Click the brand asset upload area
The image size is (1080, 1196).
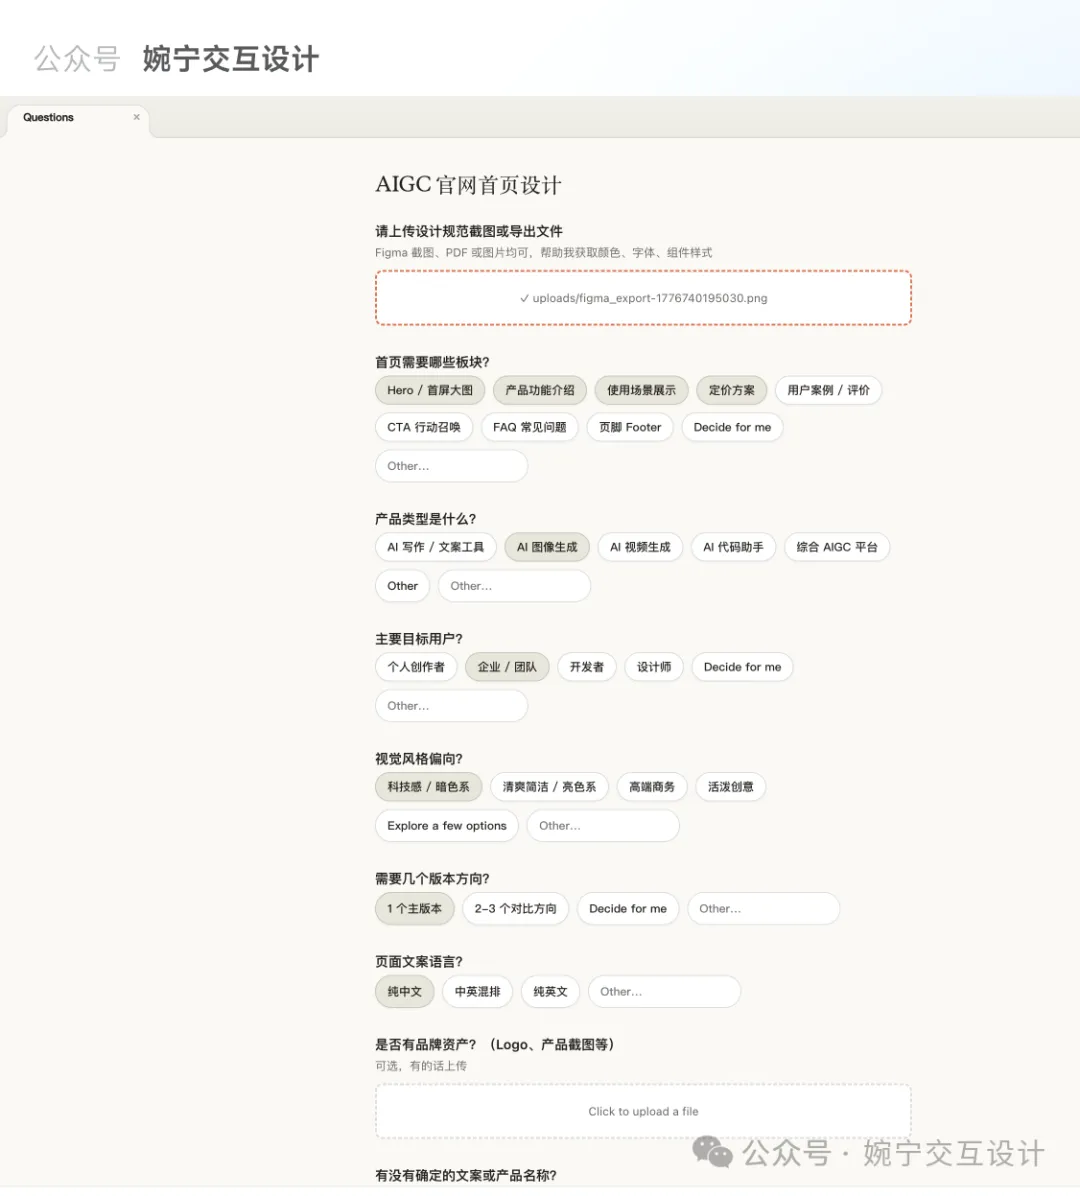click(643, 1111)
